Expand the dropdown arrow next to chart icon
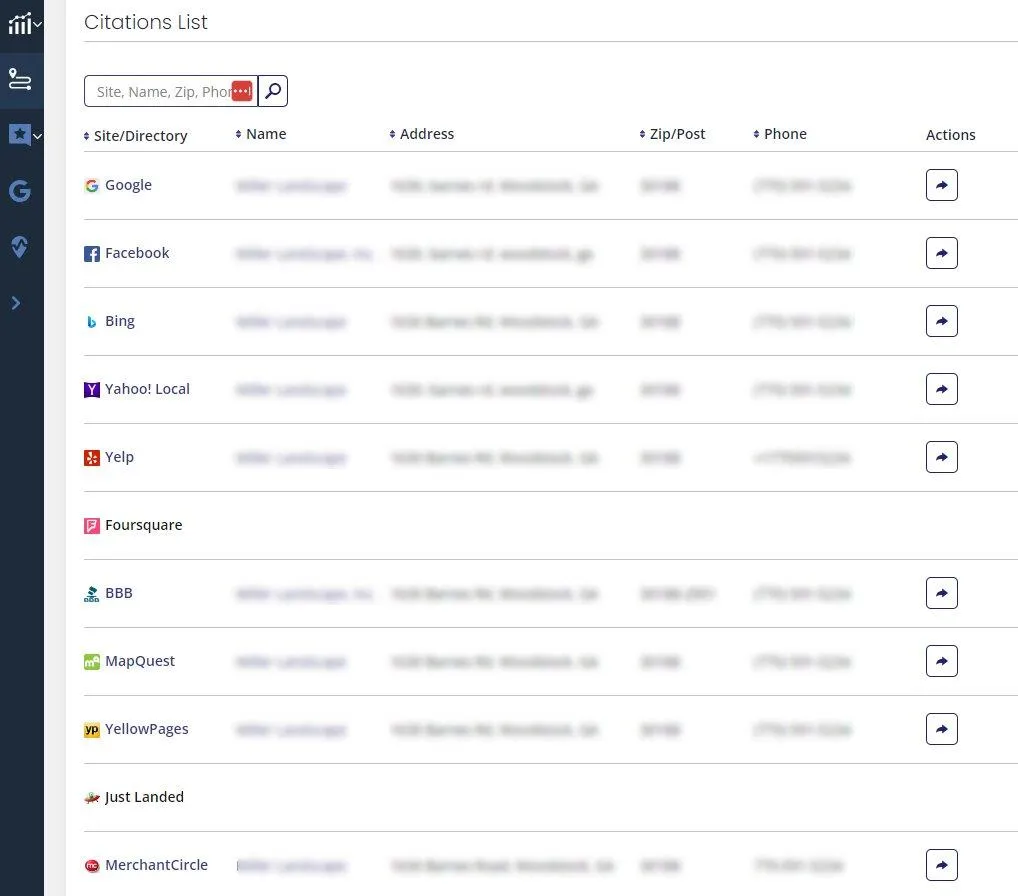Screen dimensions: 1018x896 coord(38,25)
